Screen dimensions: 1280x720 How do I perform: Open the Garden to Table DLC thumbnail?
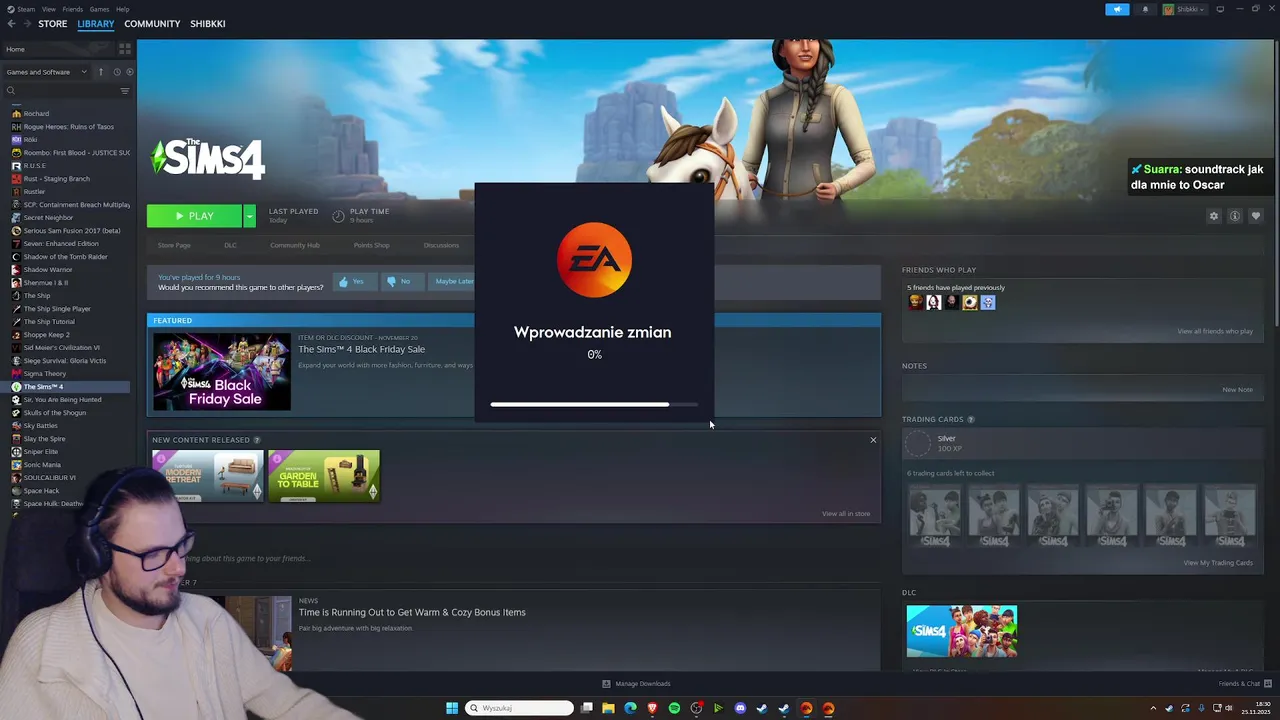[x=324, y=476]
